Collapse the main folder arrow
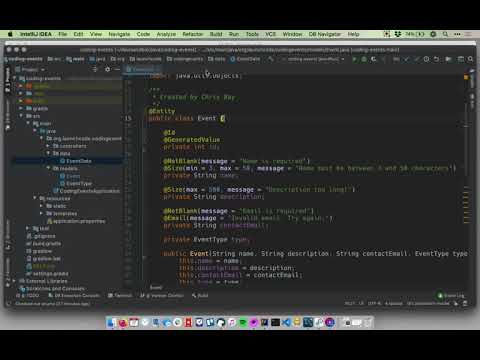This screenshot has height=360, width=480. pos(28,123)
